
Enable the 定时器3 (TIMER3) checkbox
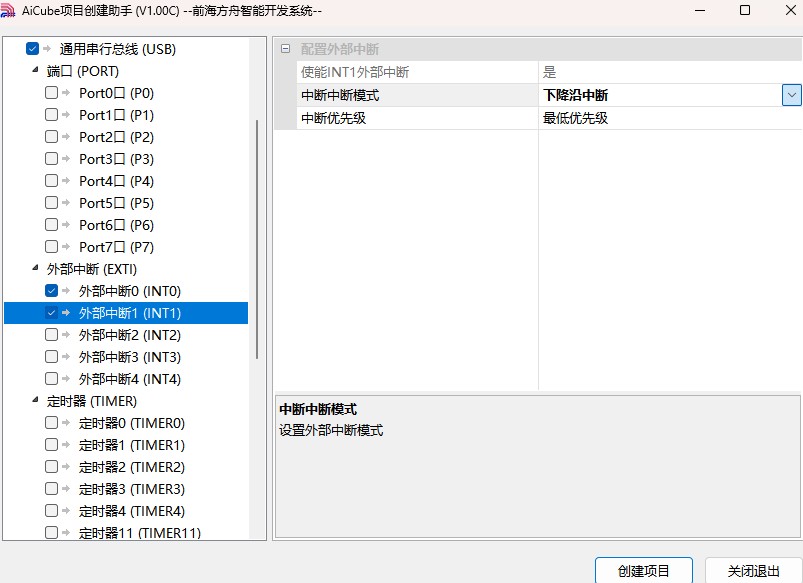pos(51,489)
